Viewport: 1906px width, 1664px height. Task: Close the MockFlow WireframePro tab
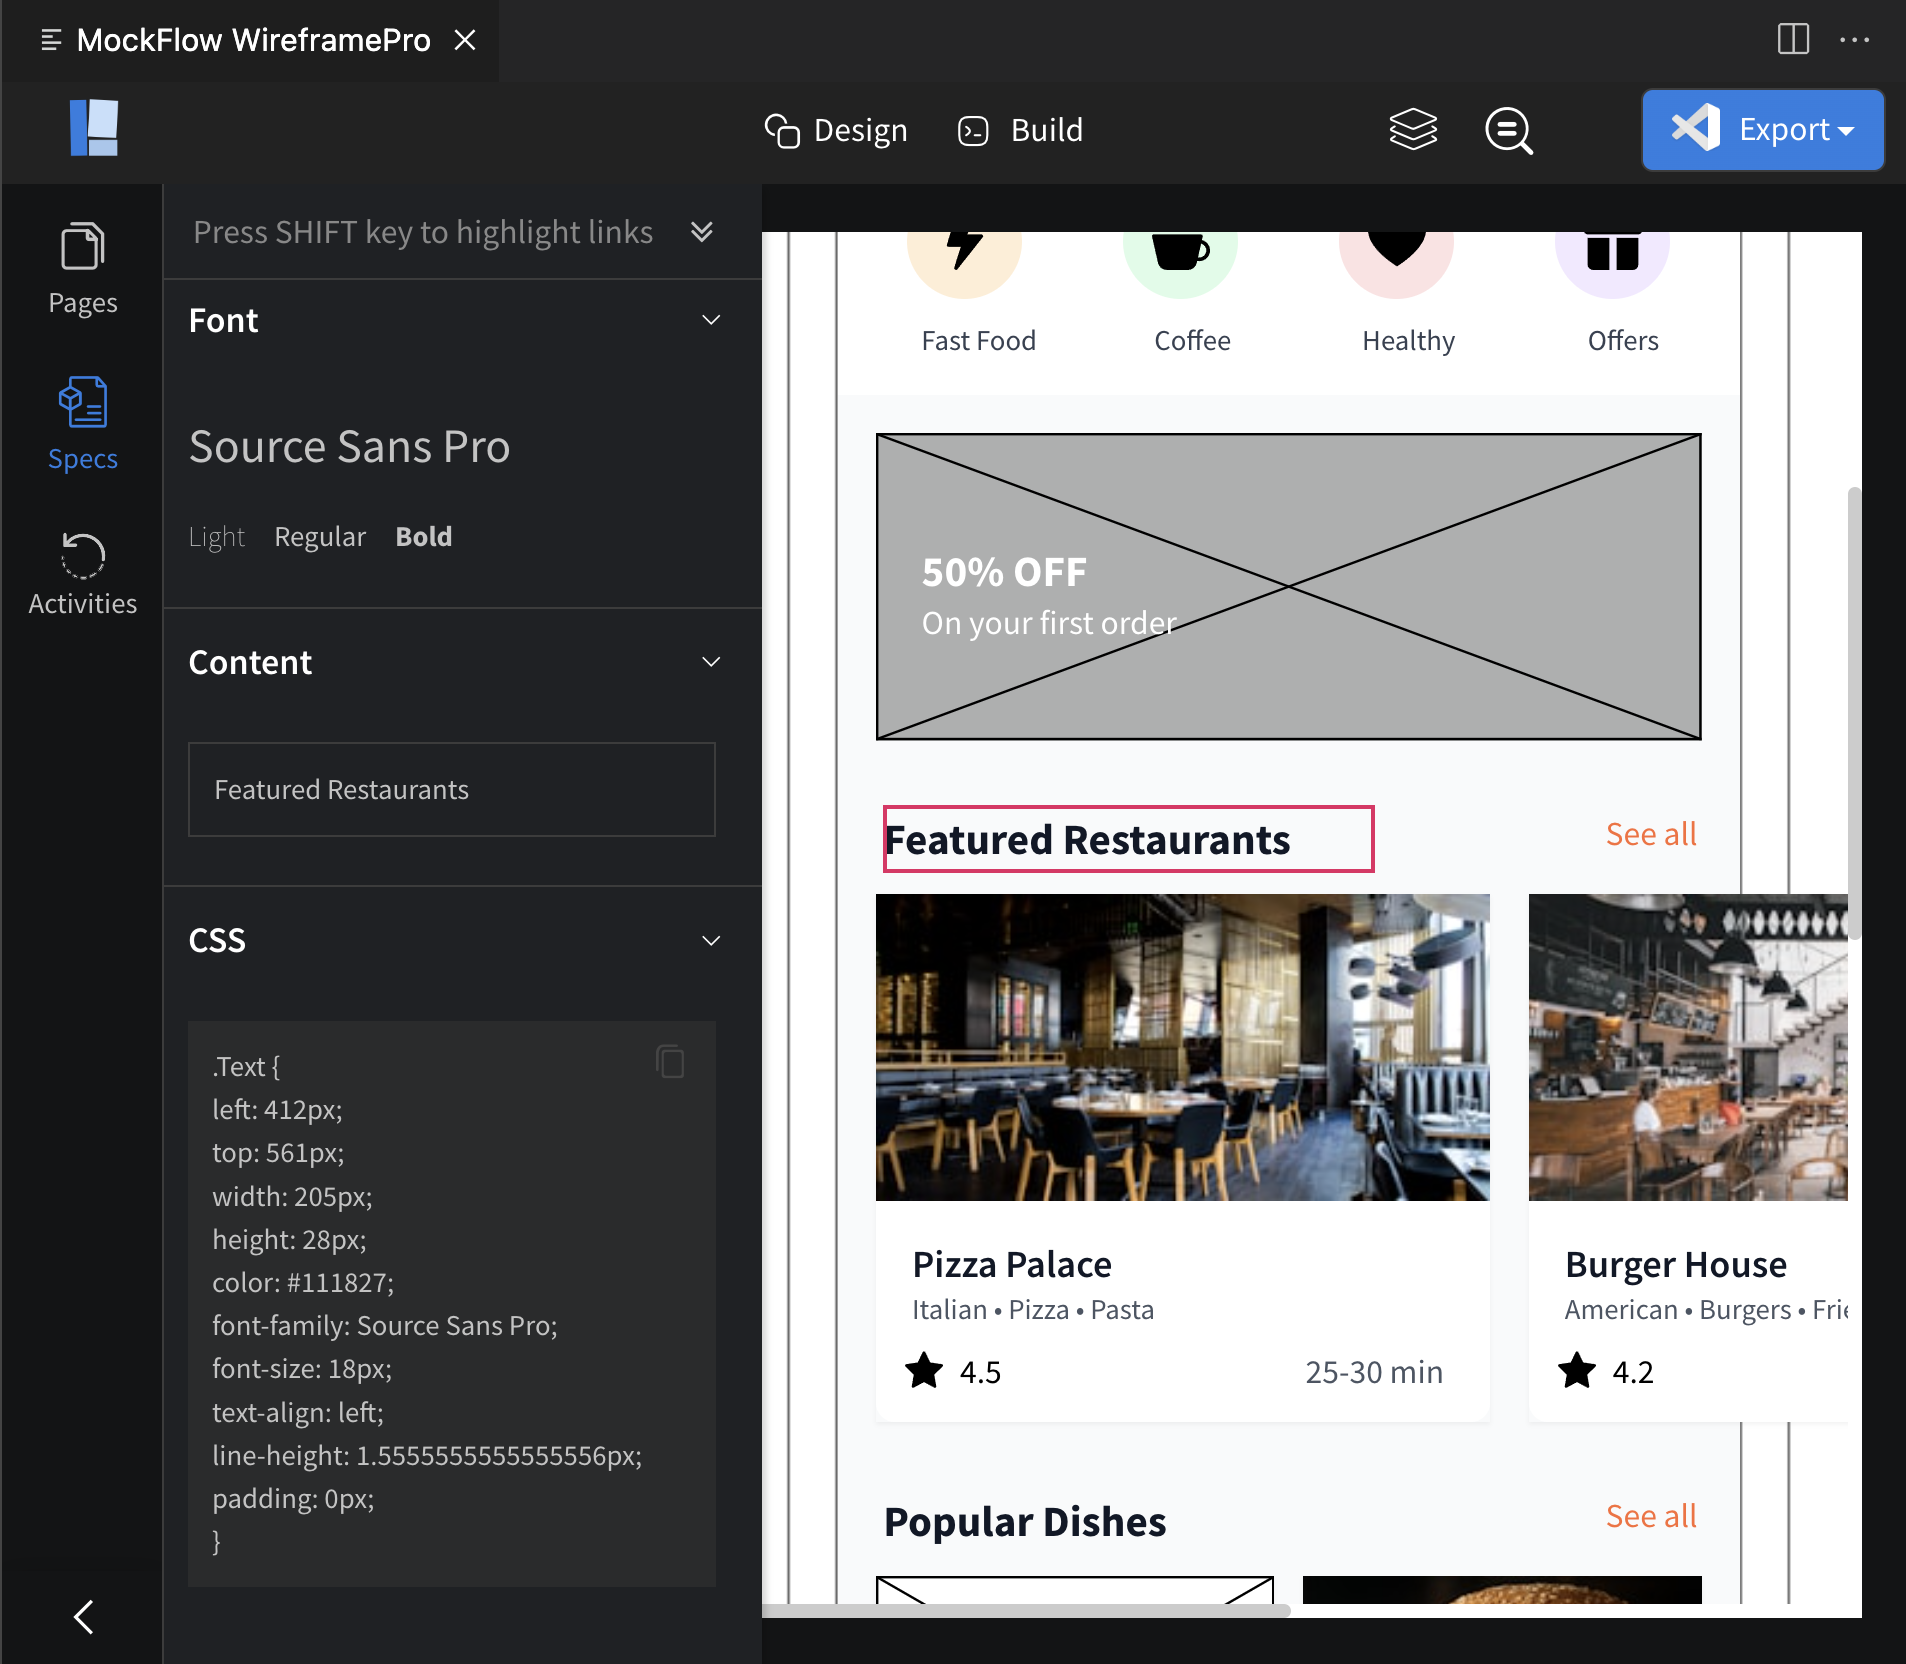tap(465, 40)
